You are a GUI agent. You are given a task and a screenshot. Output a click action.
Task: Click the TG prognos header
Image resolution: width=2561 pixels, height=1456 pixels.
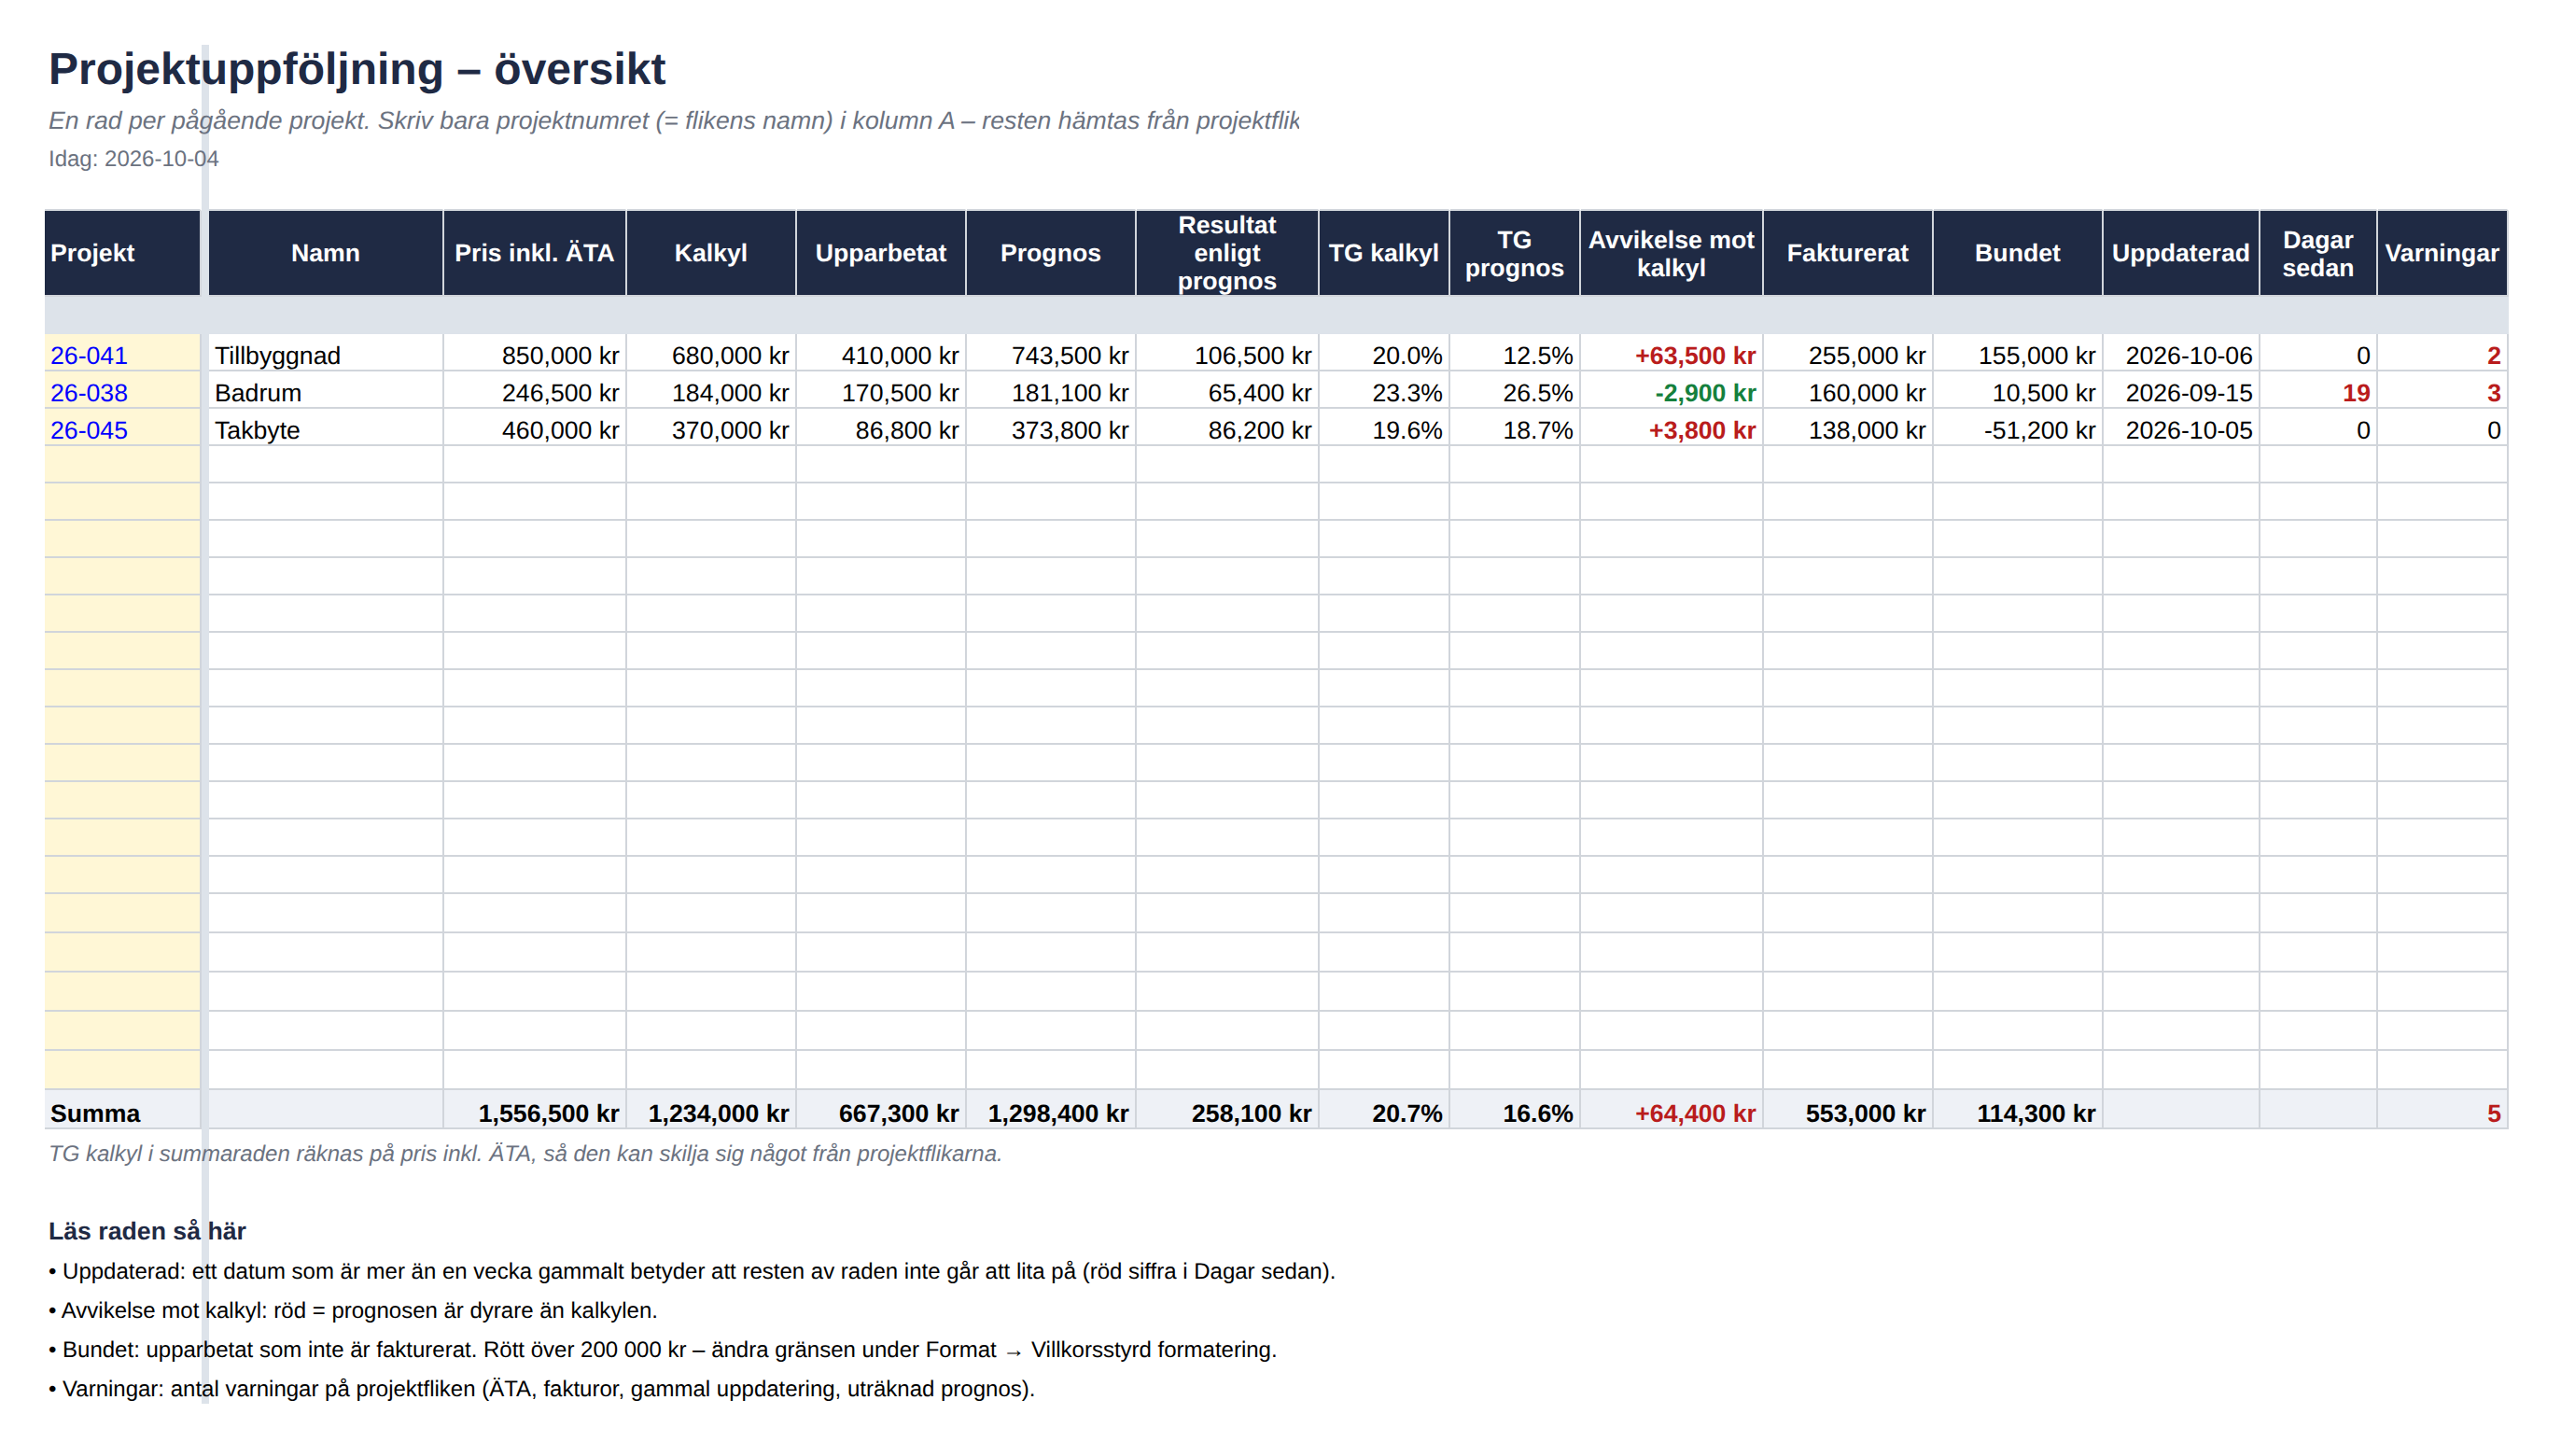click(1514, 253)
